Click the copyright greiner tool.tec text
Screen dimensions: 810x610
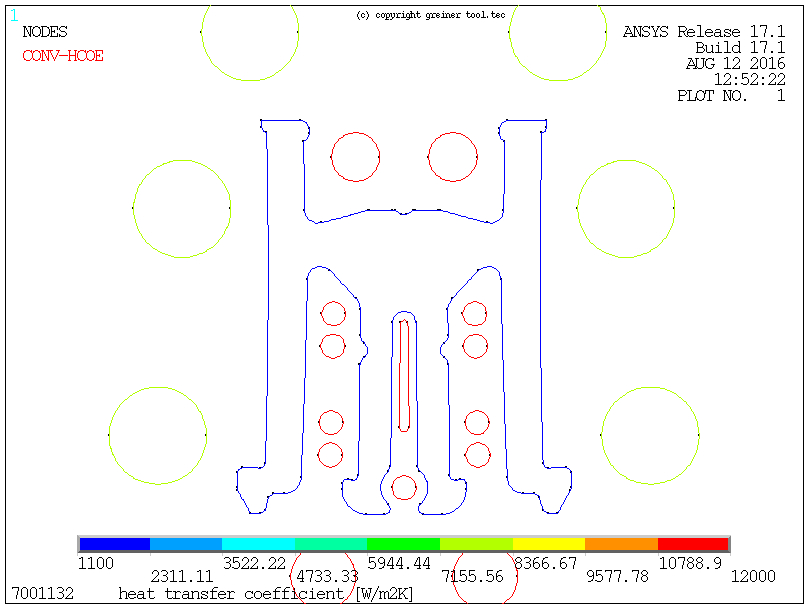click(431, 15)
